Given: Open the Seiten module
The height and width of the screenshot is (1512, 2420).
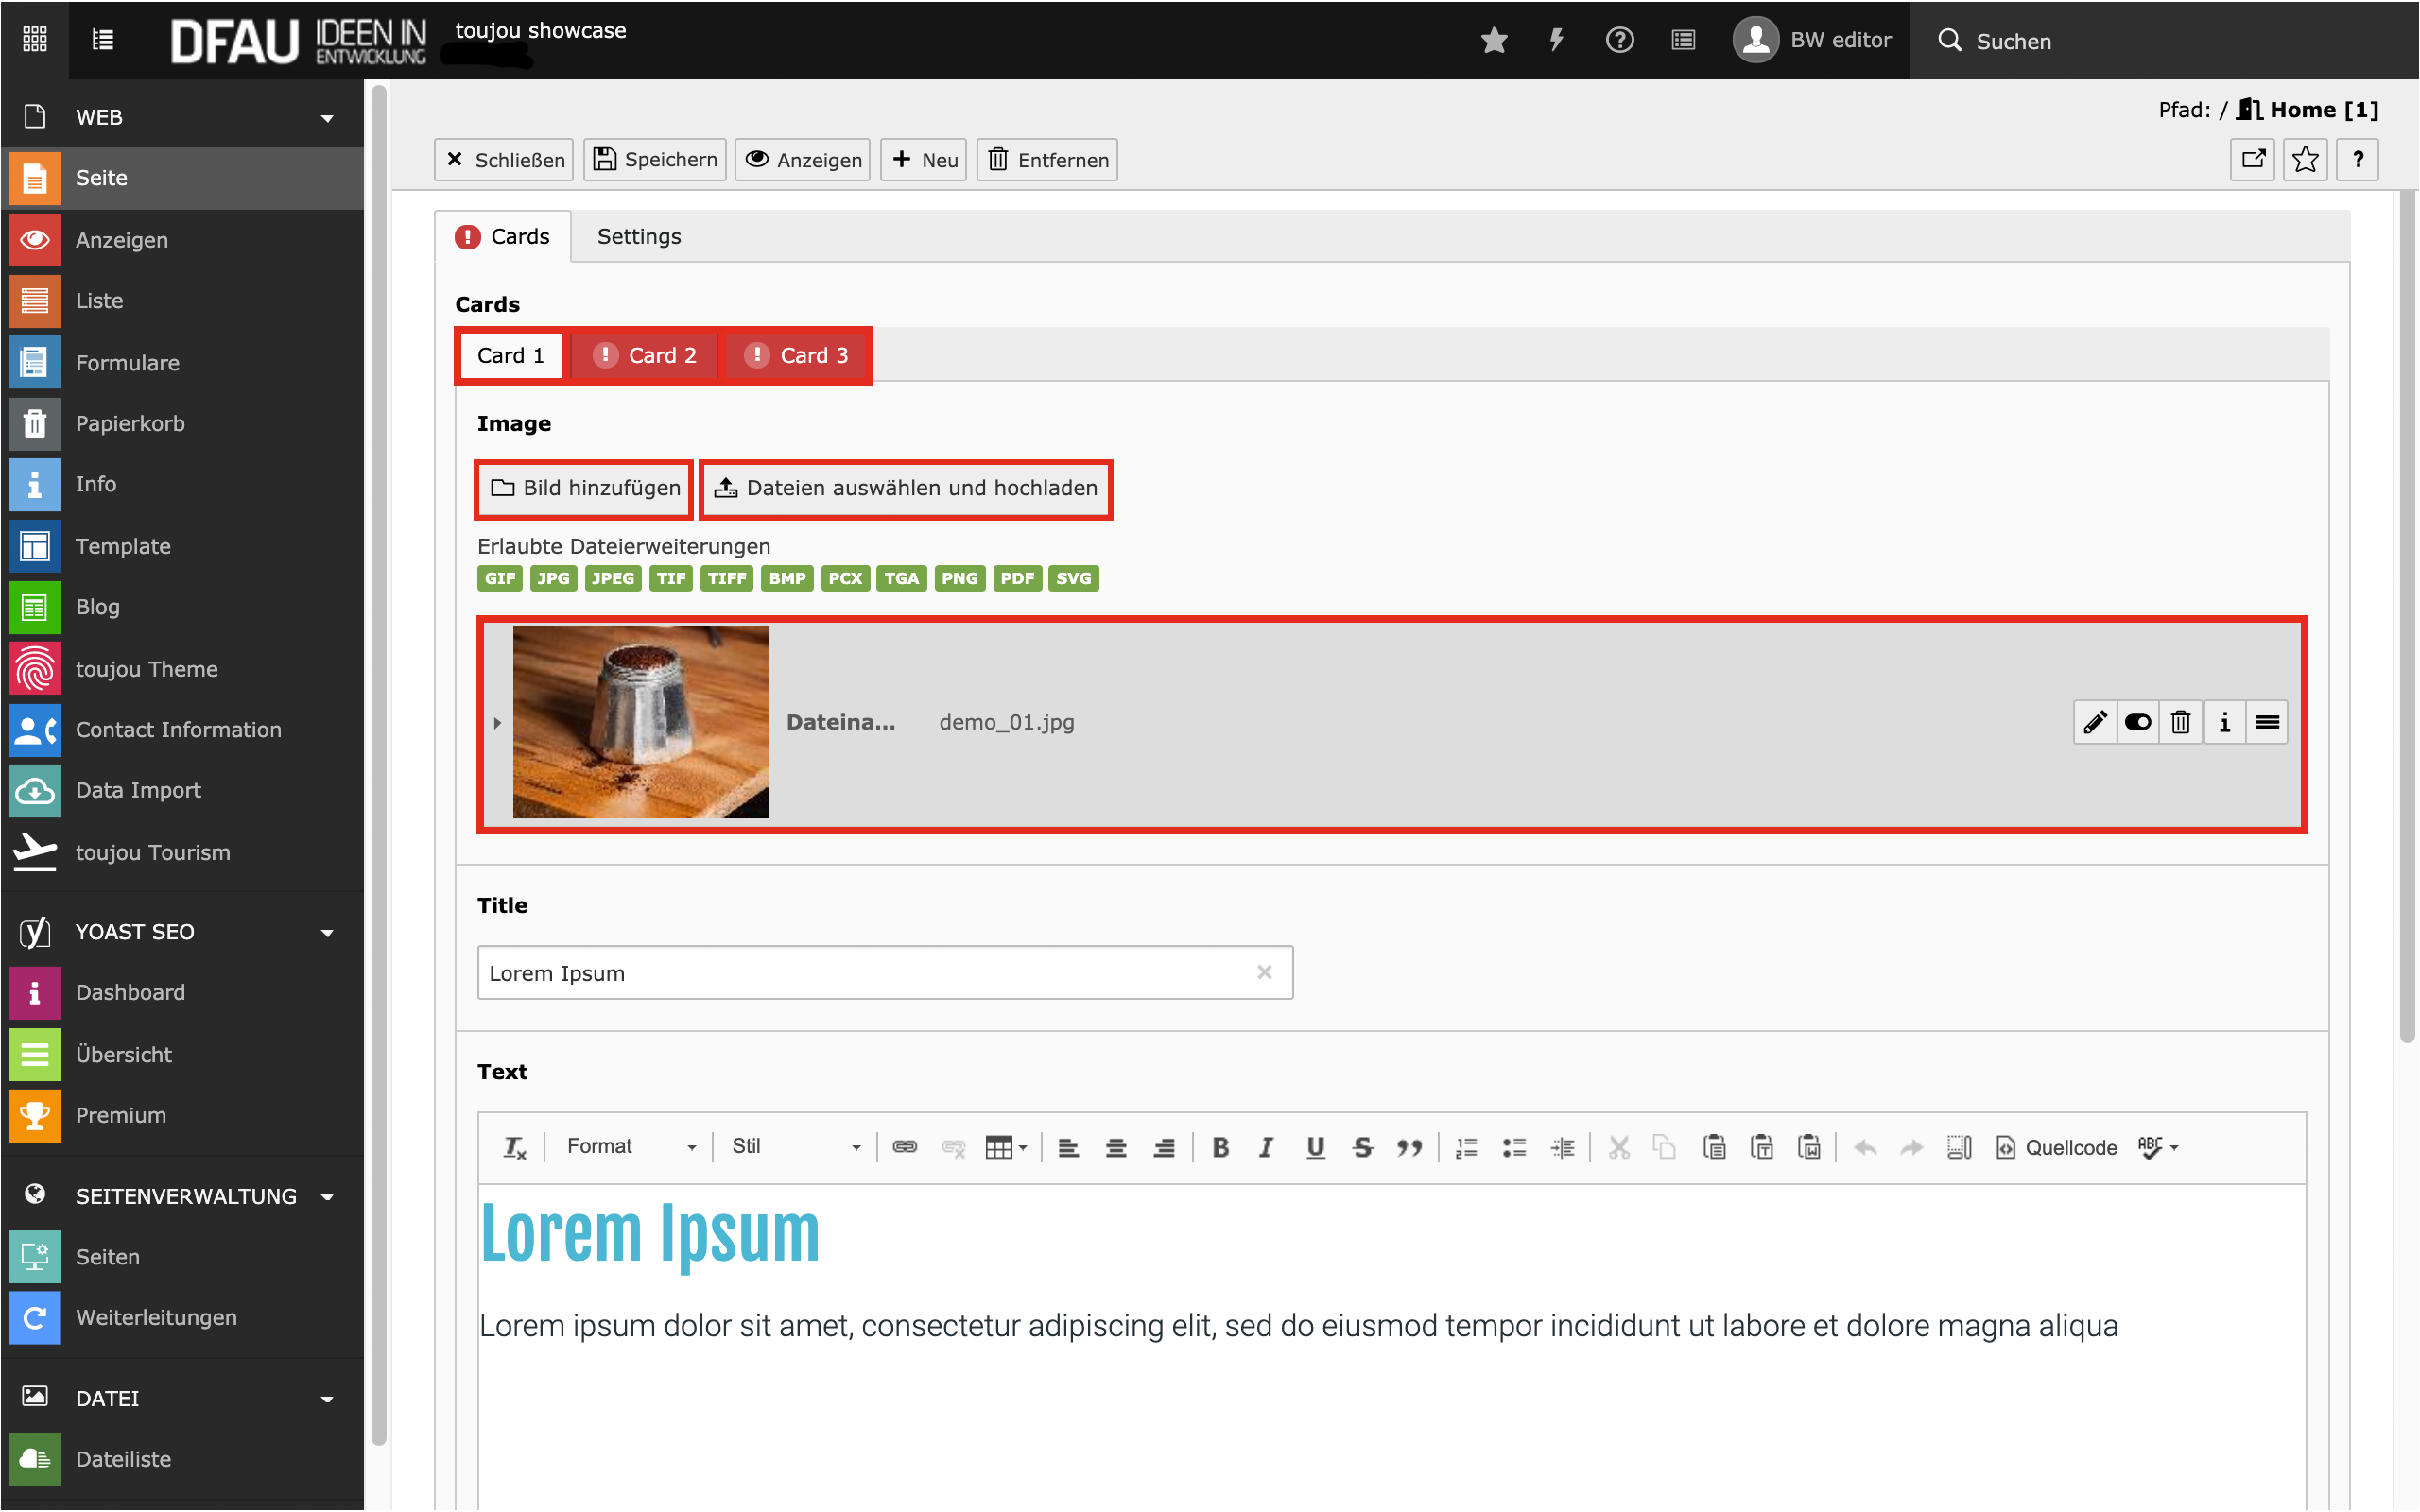Looking at the screenshot, I should pos(182,1257).
